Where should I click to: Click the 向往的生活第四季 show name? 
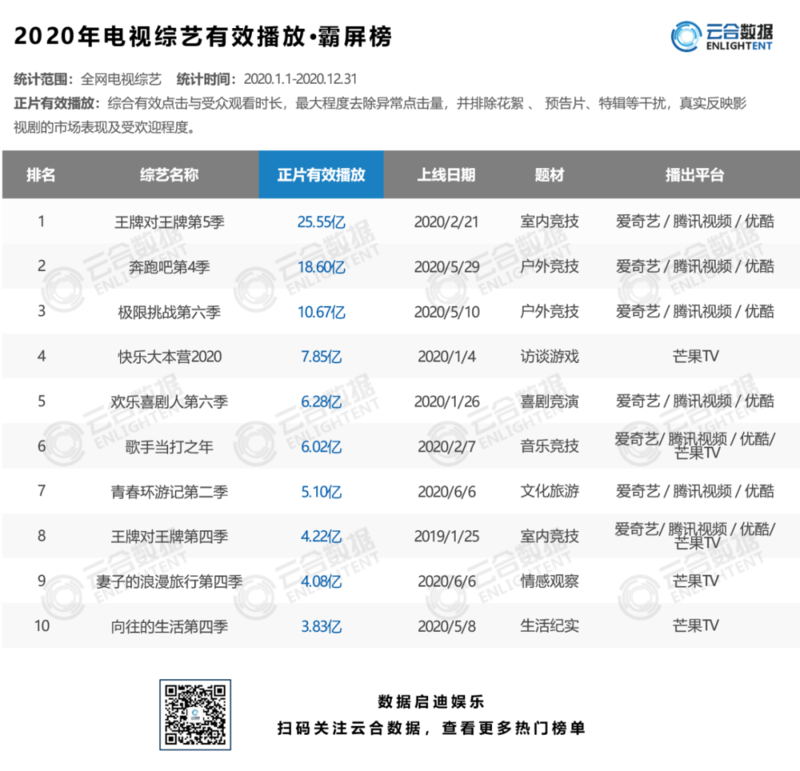tap(169, 626)
